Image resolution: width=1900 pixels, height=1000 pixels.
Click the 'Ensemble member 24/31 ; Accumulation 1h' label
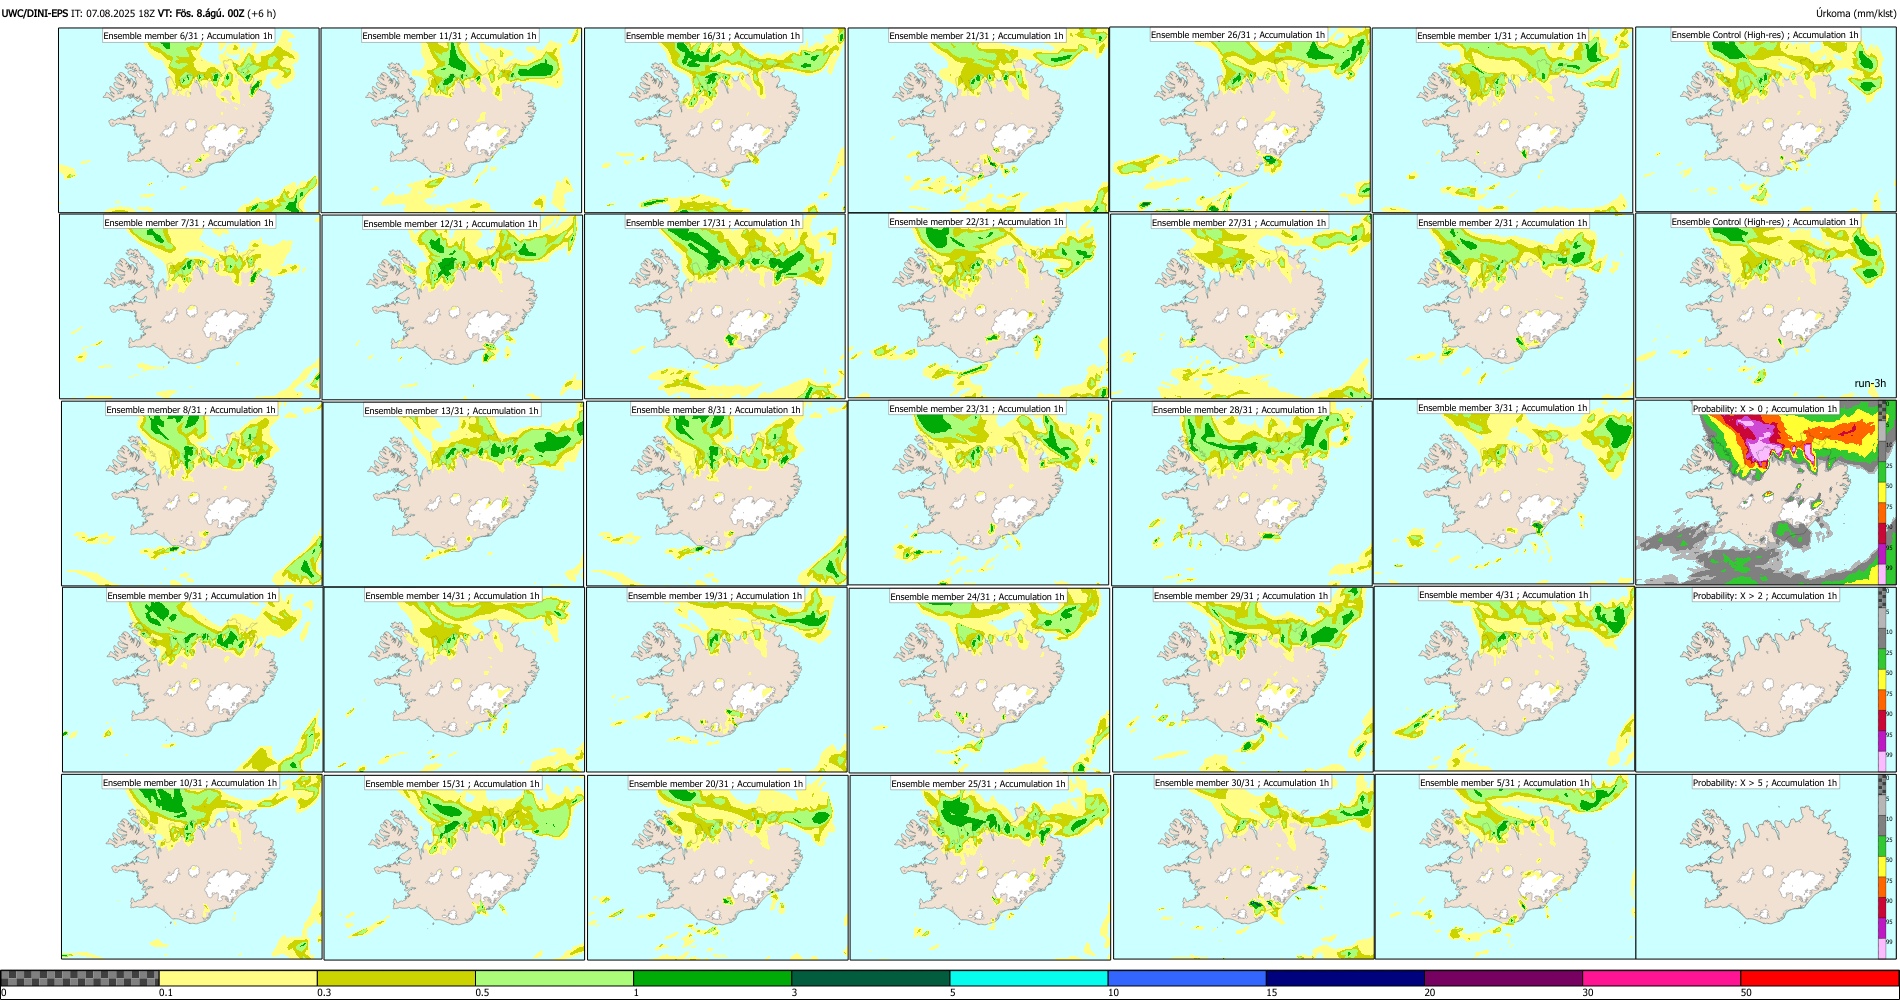coord(978,597)
